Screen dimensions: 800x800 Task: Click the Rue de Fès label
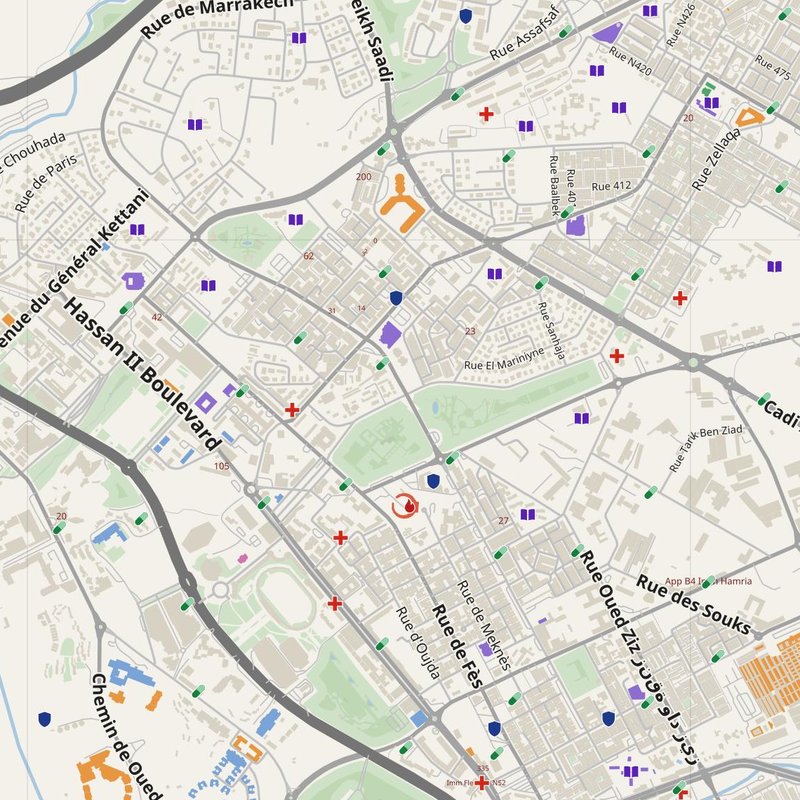(x=457, y=647)
